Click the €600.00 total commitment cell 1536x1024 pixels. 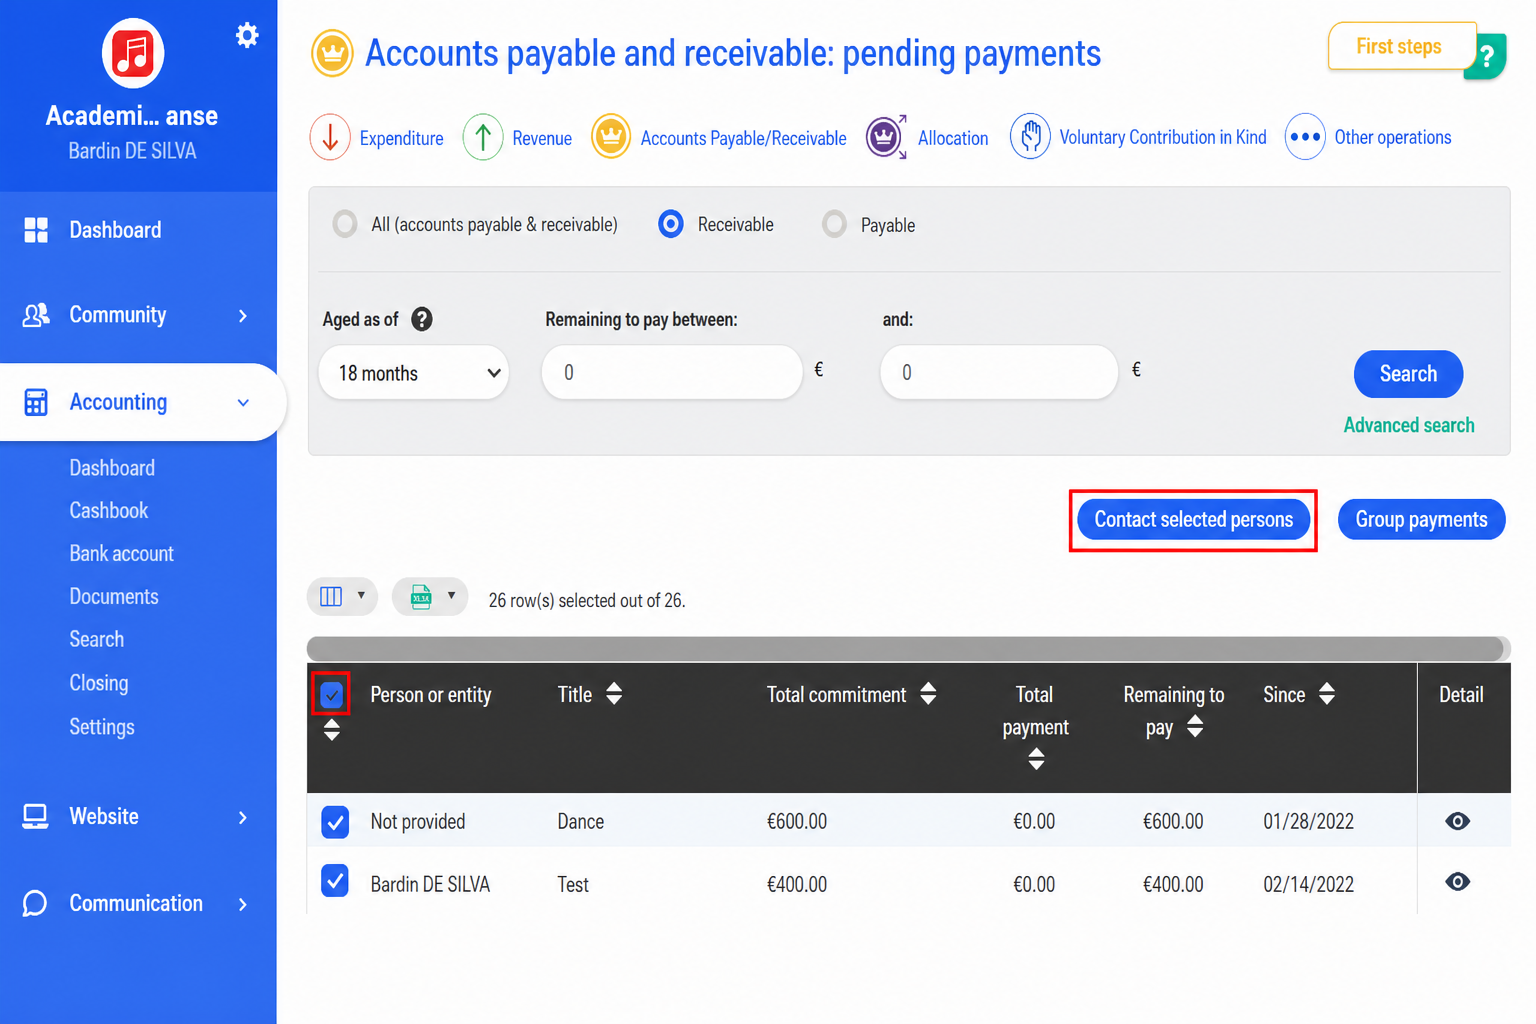coord(797,822)
